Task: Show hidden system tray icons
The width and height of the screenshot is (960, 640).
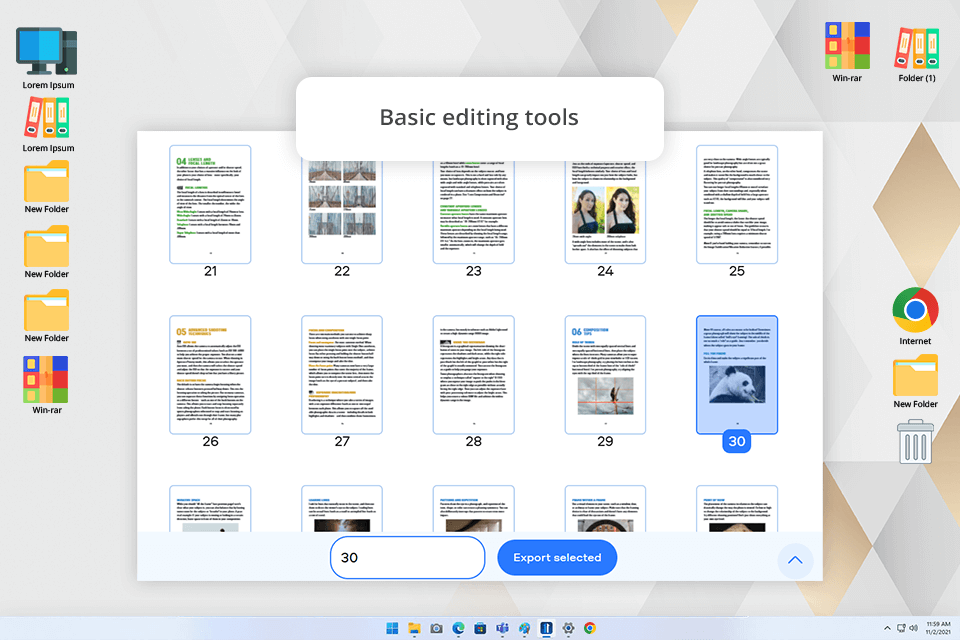Action: point(887,628)
